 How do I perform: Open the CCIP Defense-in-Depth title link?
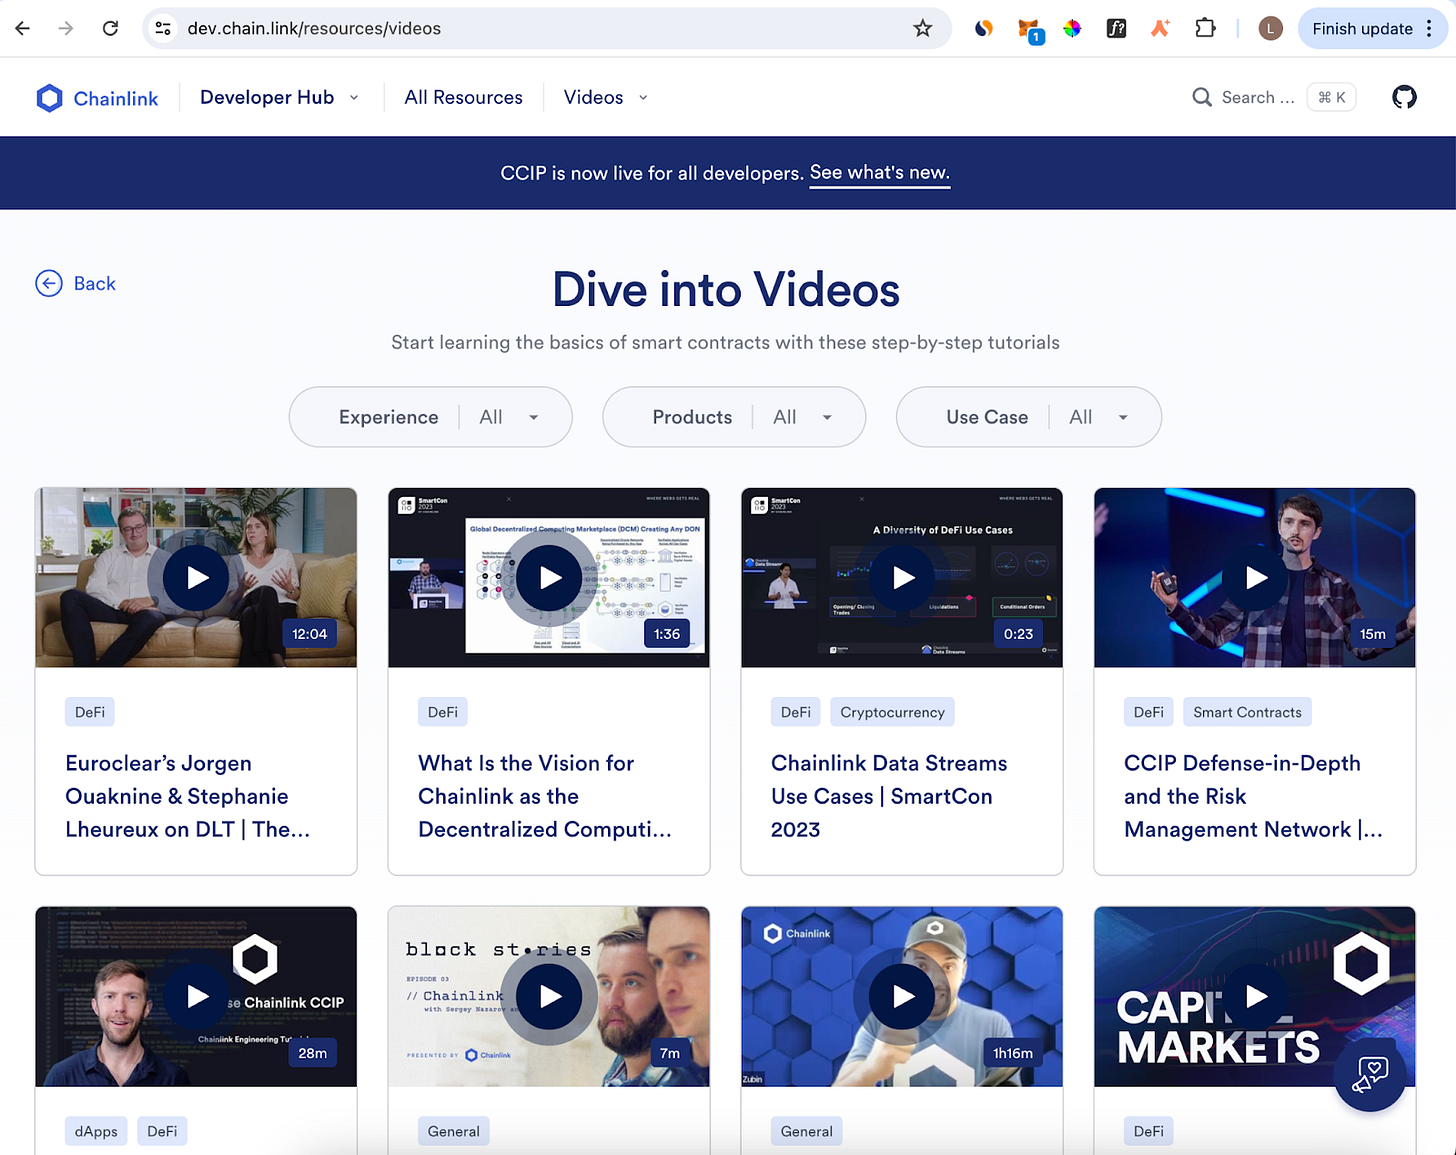coord(1253,796)
